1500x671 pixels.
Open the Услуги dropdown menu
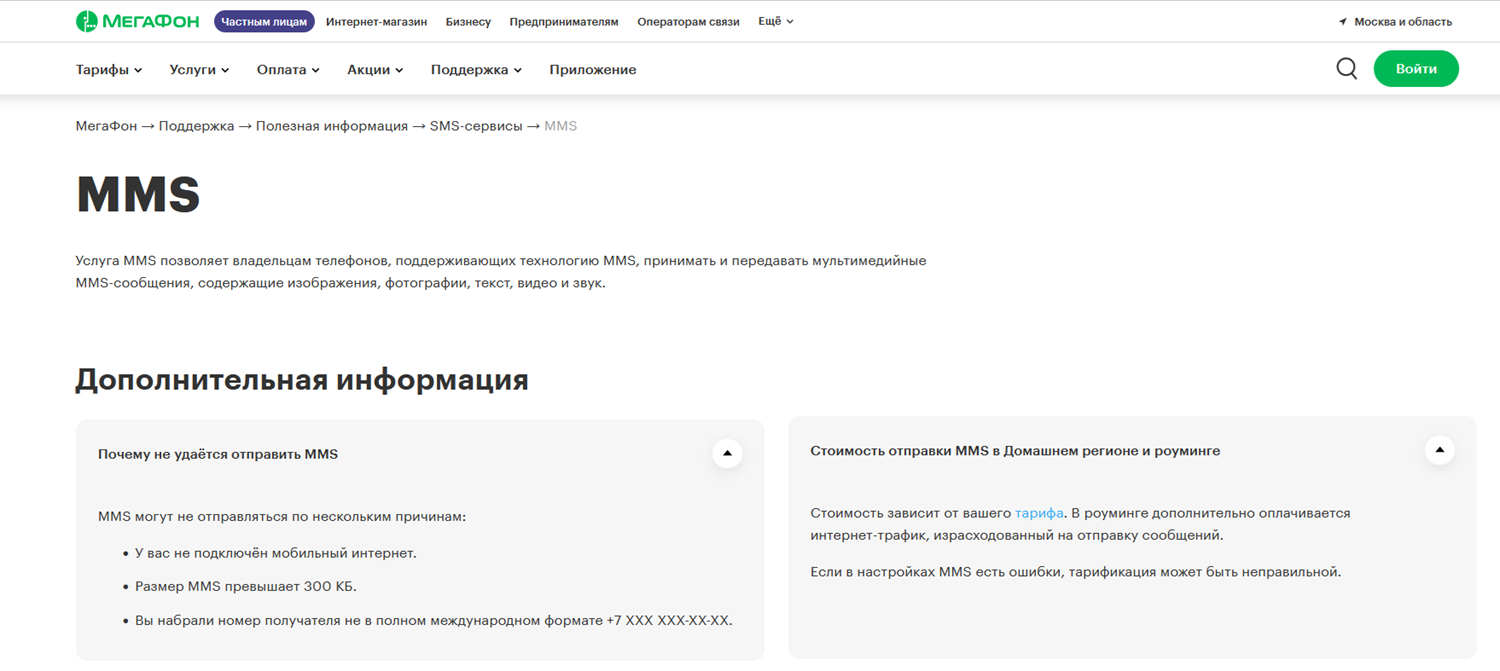[199, 70]
